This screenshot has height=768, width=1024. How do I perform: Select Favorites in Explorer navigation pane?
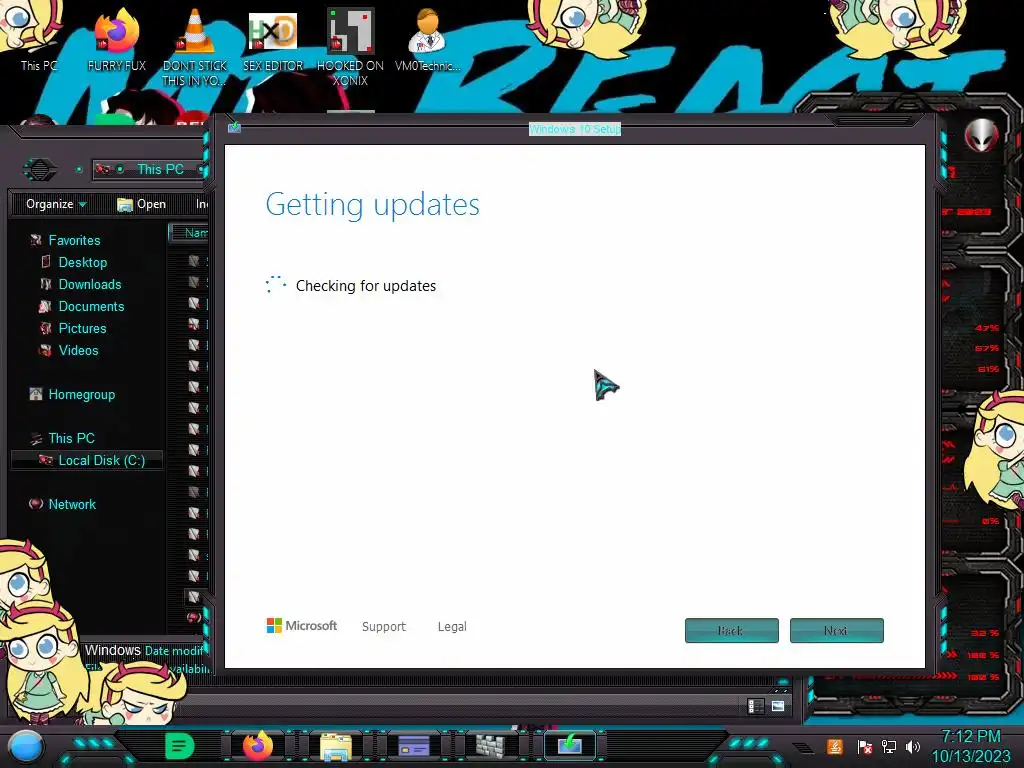(65, 240)
